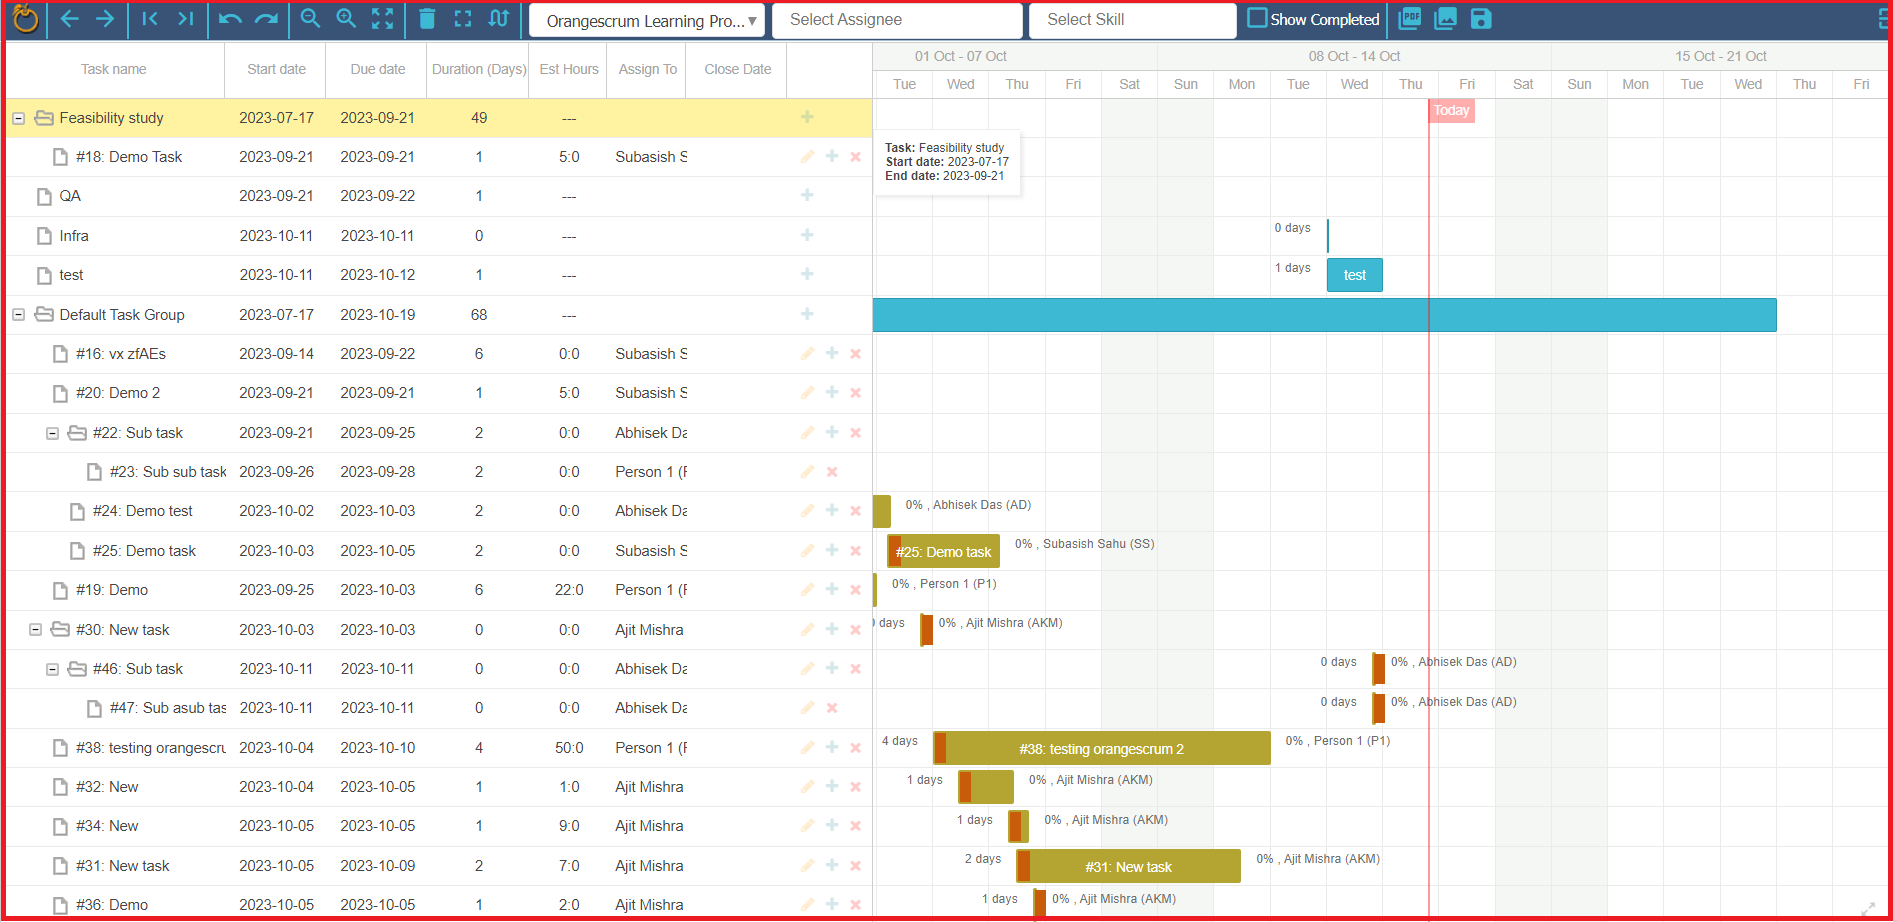This screenshot has width=1893, height=922.
Task: Collapse the Default Task Group
Action: coord(18,315)
